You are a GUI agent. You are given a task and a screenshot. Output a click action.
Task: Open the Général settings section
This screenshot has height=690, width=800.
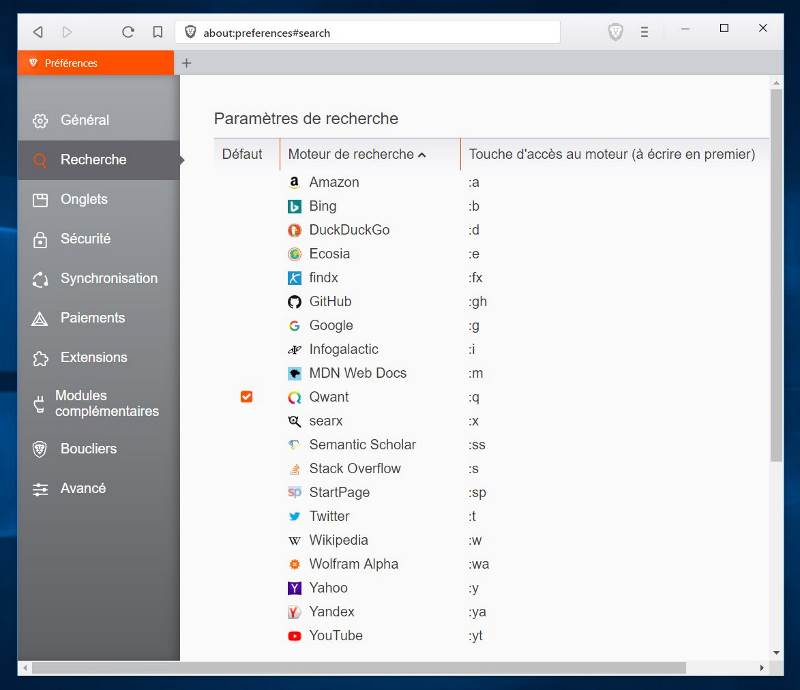click(x=98, y=120)
